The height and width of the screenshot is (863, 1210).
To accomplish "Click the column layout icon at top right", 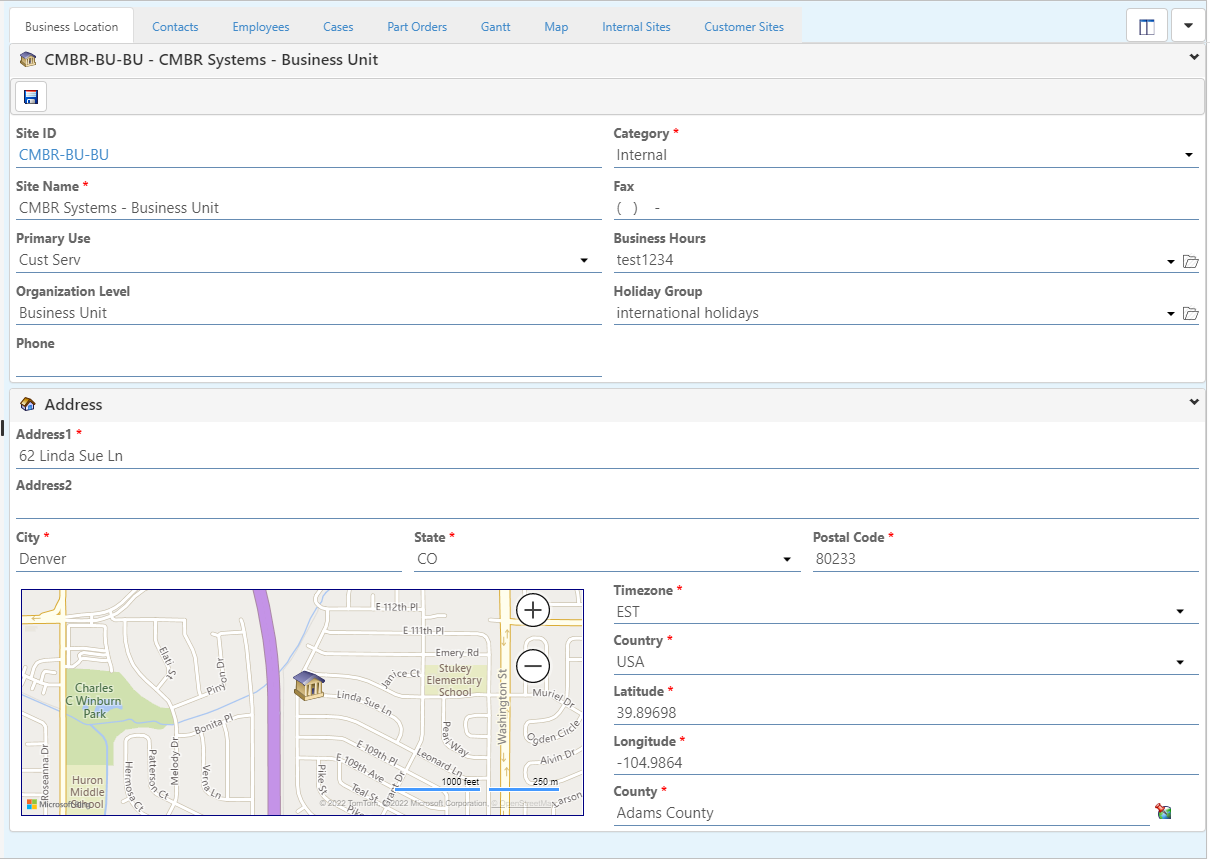I will [1146, 27].
